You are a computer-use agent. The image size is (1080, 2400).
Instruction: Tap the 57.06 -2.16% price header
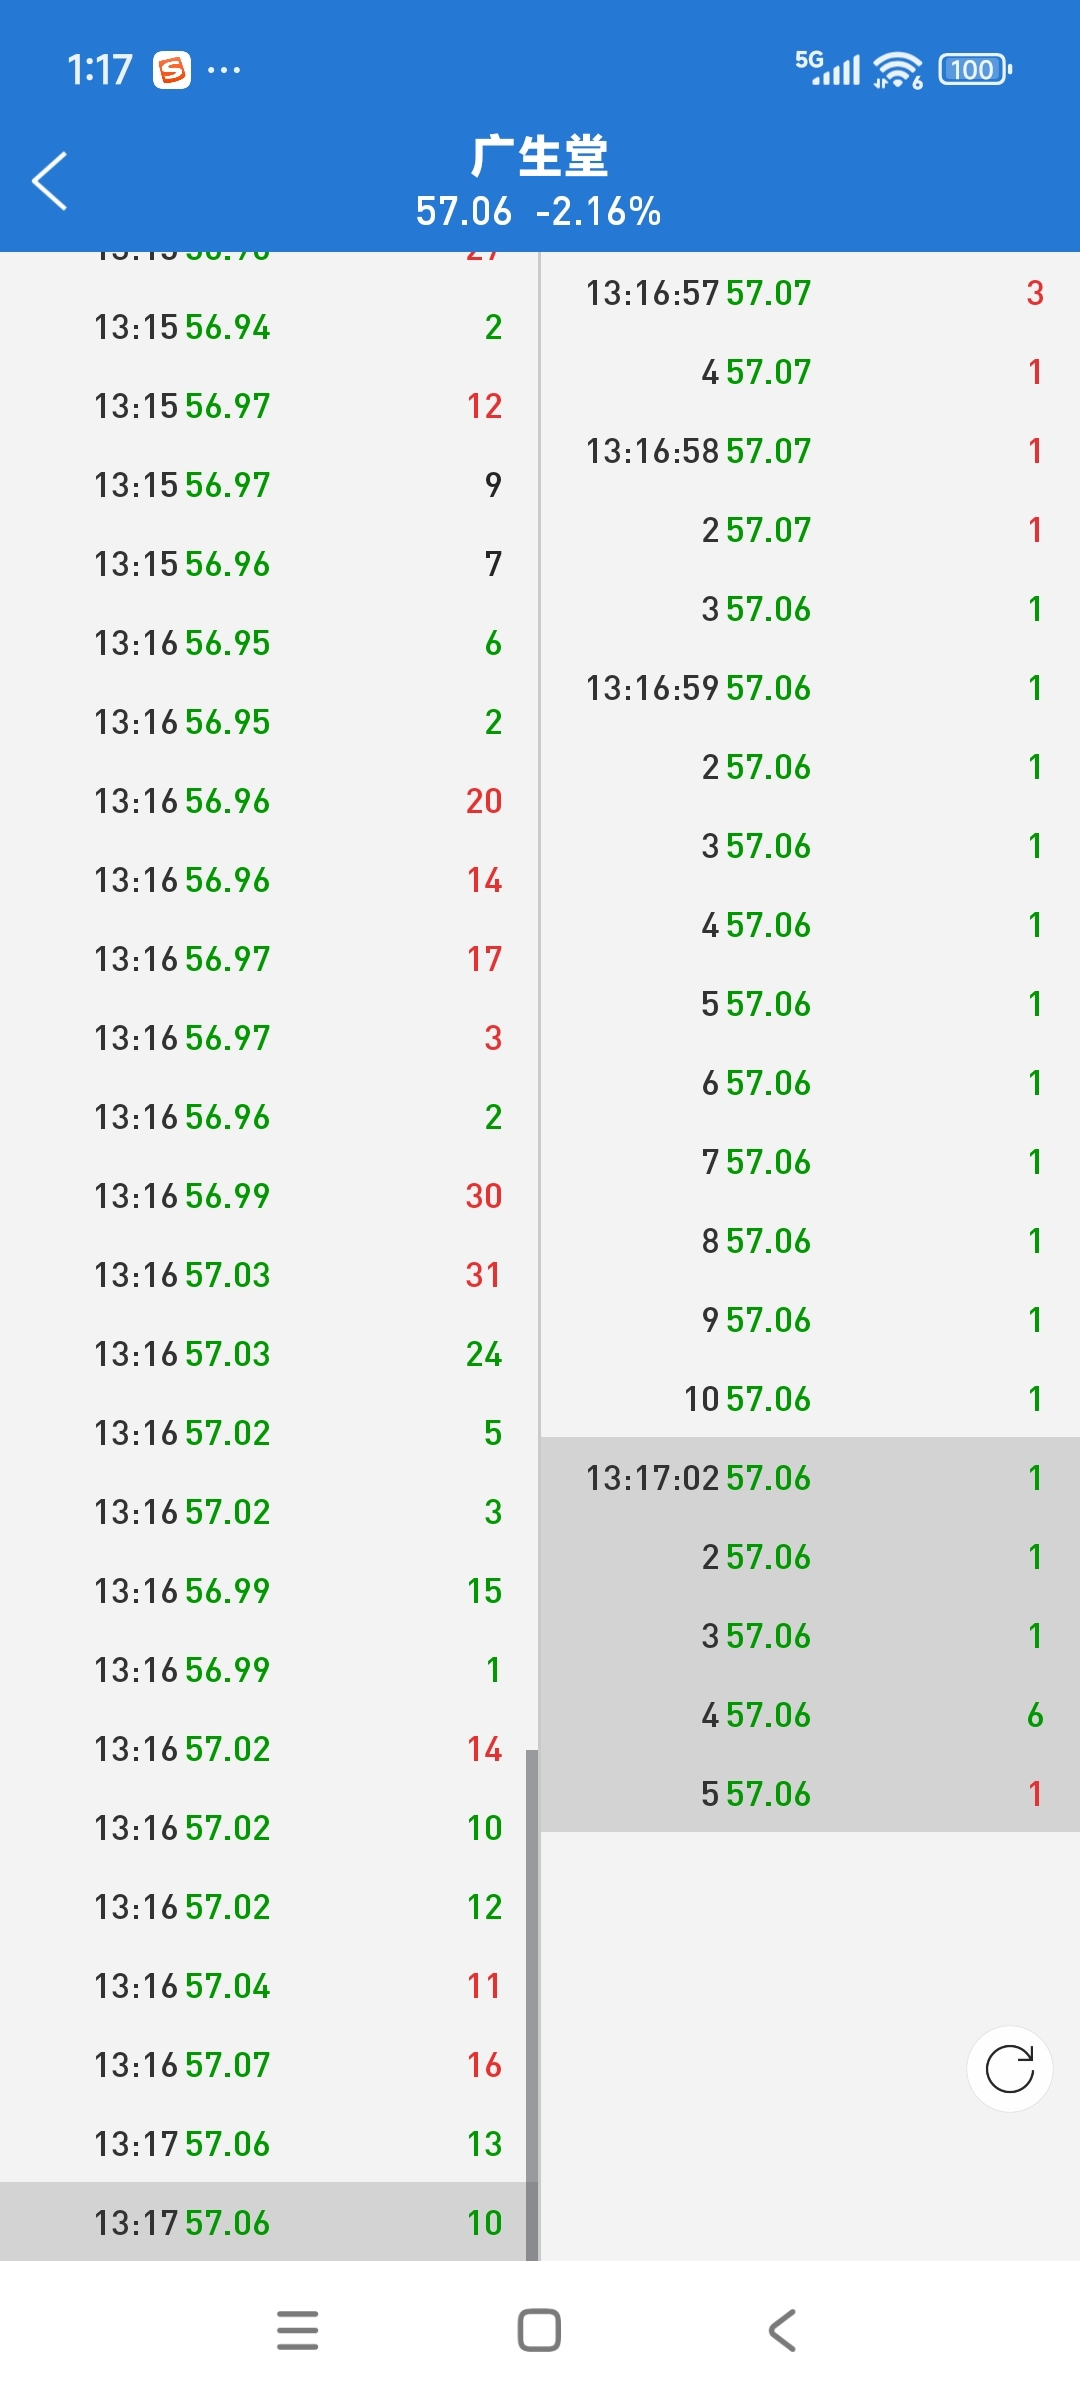click(x=539, y=212)
